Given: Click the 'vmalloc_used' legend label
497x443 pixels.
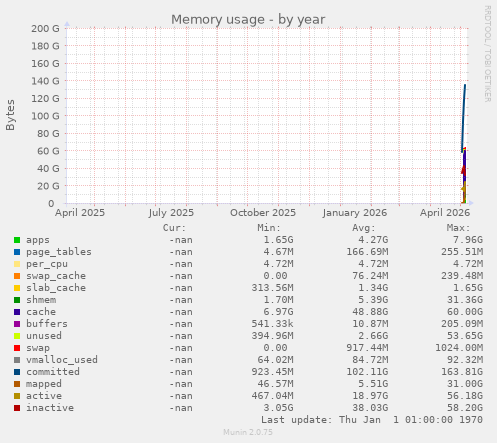Looking at the screenshot, I should tap(62, 360).
